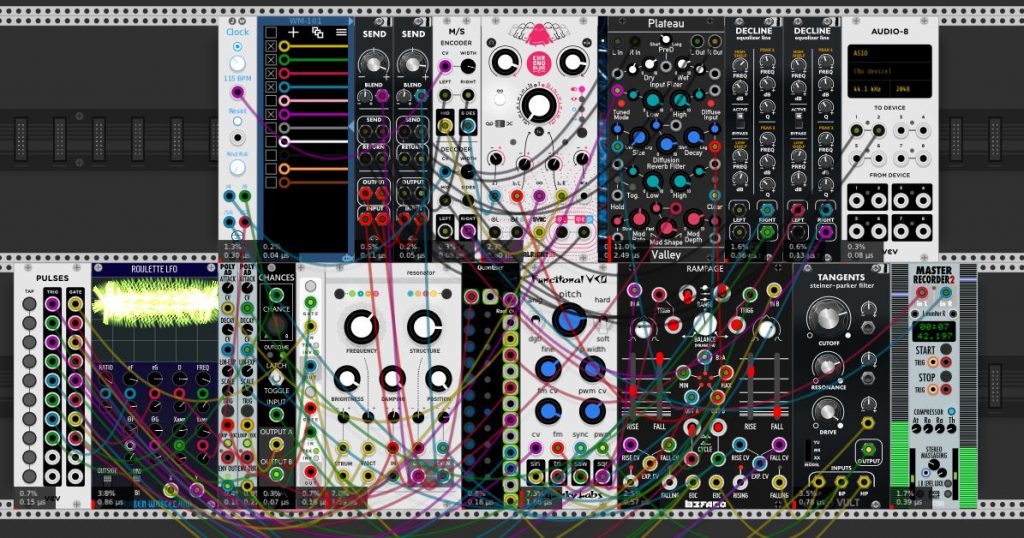Click the Resonator DAMPING knob
Screen dimensions: 1024x538
pyautogui.click(x=392, y=378)
